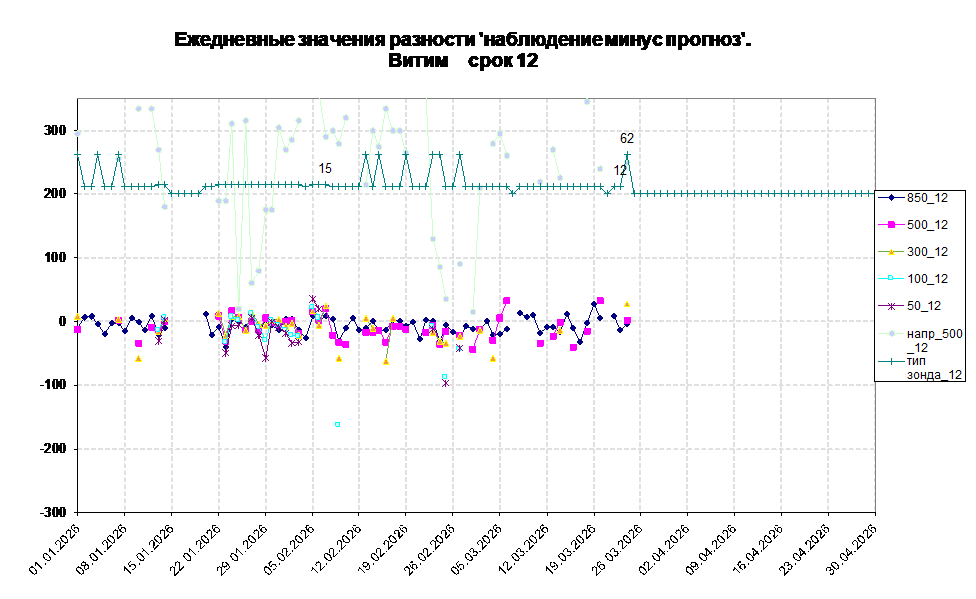Select the 300 value axis label
The width and height of the screenshot is (976, 599).
[55, 130]
